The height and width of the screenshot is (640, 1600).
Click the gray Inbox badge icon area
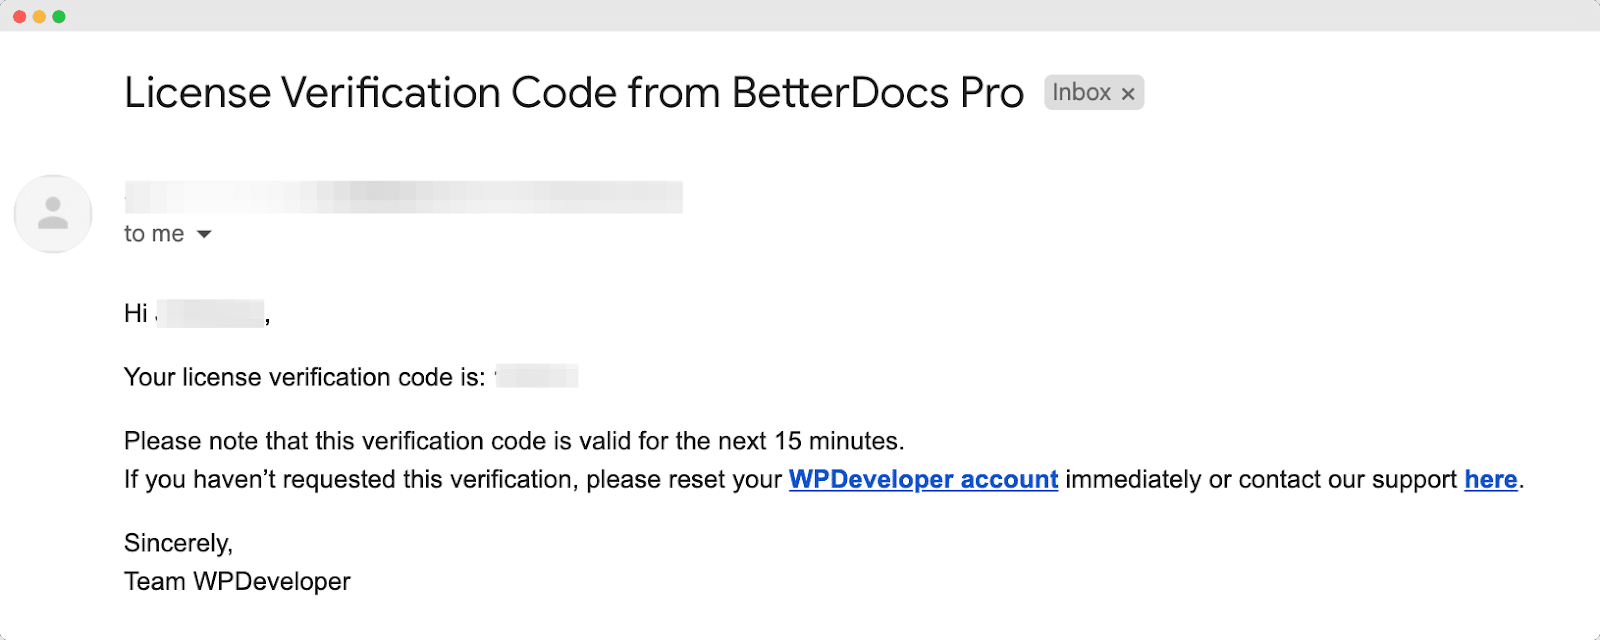tap(1085, 92)
